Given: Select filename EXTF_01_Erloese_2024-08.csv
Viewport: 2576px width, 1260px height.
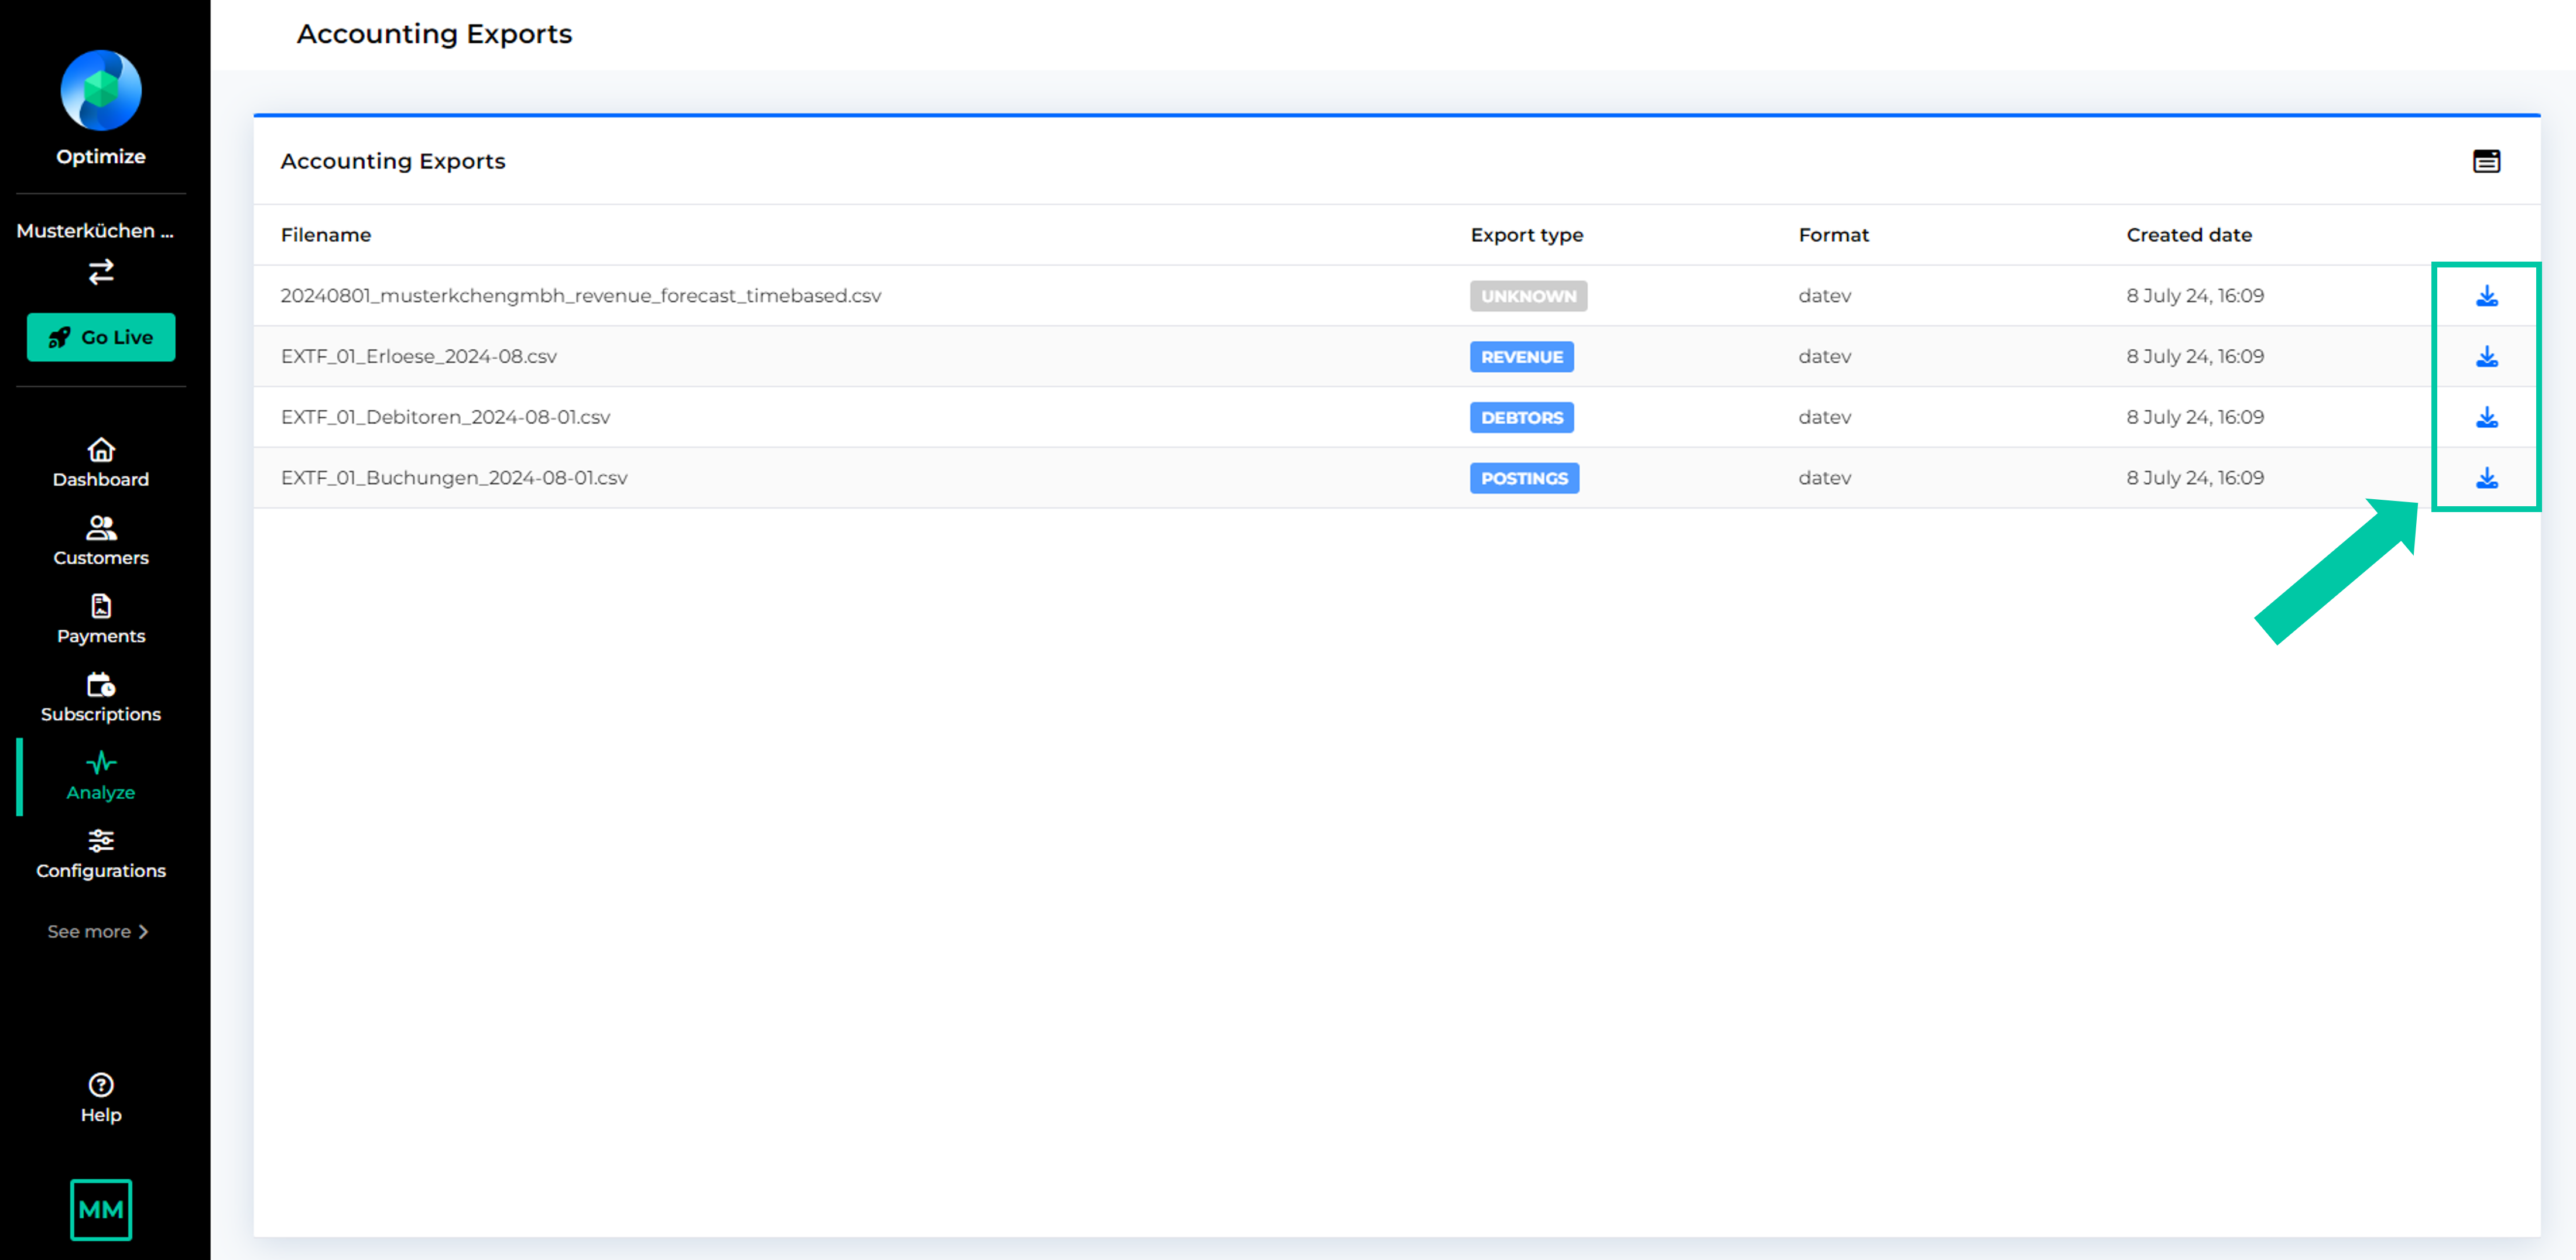Looking at the screenshot, I should pos(419,357).
